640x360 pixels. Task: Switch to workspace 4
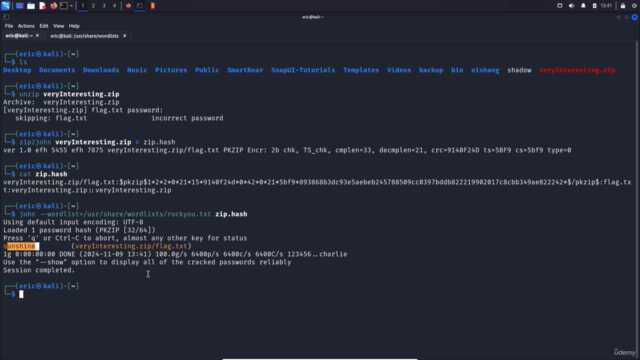pos(114,6)
